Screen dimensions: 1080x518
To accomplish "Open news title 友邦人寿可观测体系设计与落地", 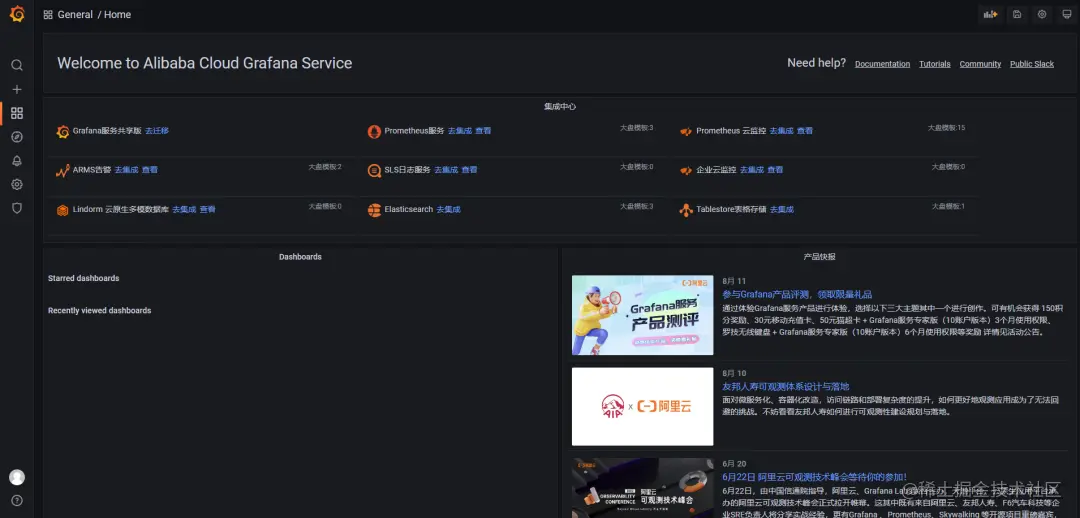I will coord(786,386).
